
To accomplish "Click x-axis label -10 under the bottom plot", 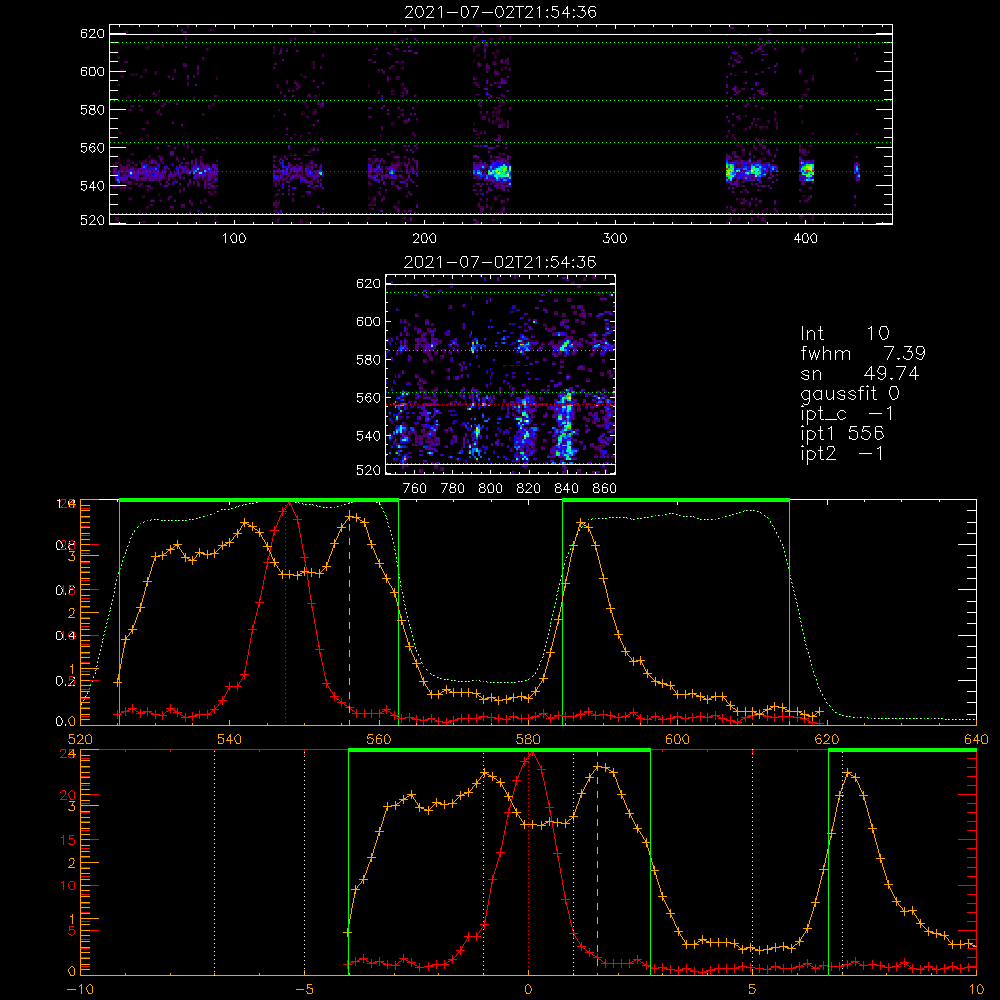I will click(80, 989).
